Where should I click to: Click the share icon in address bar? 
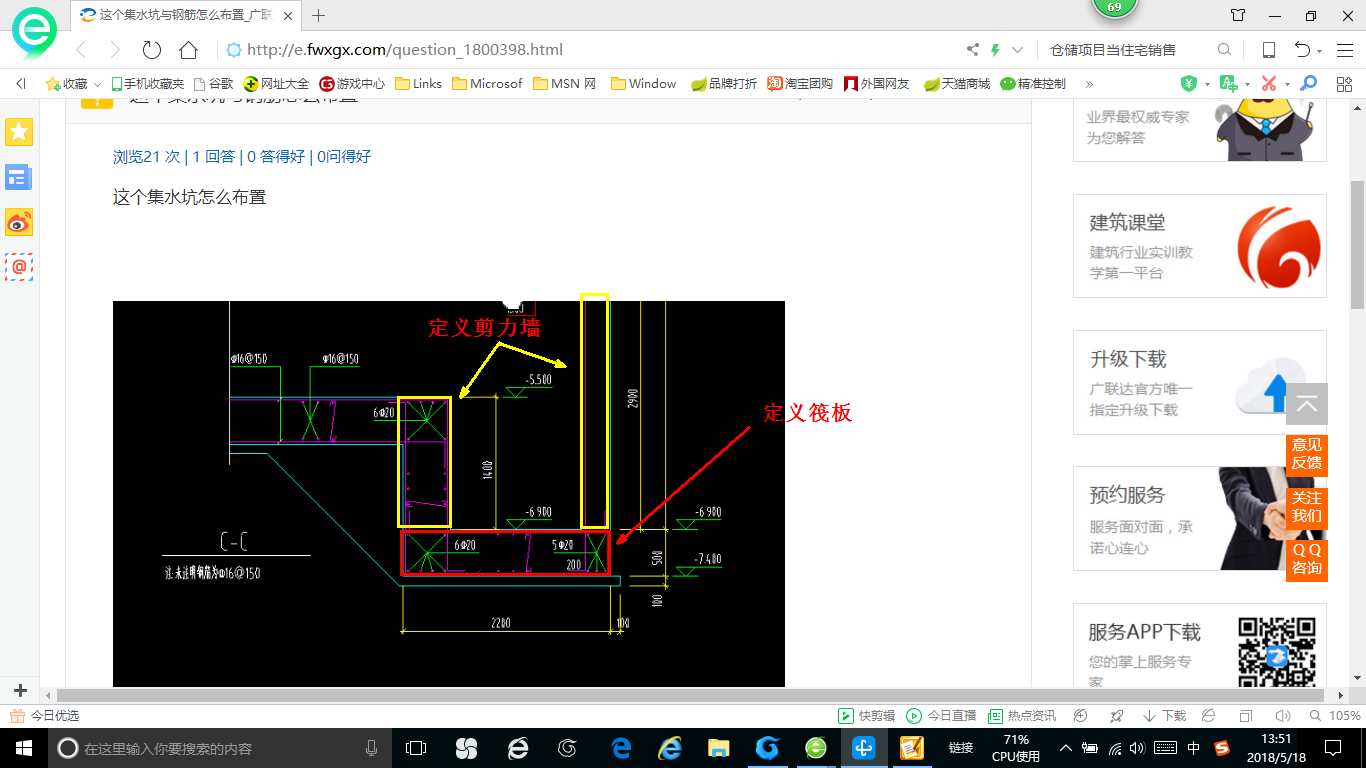[973, 50]
